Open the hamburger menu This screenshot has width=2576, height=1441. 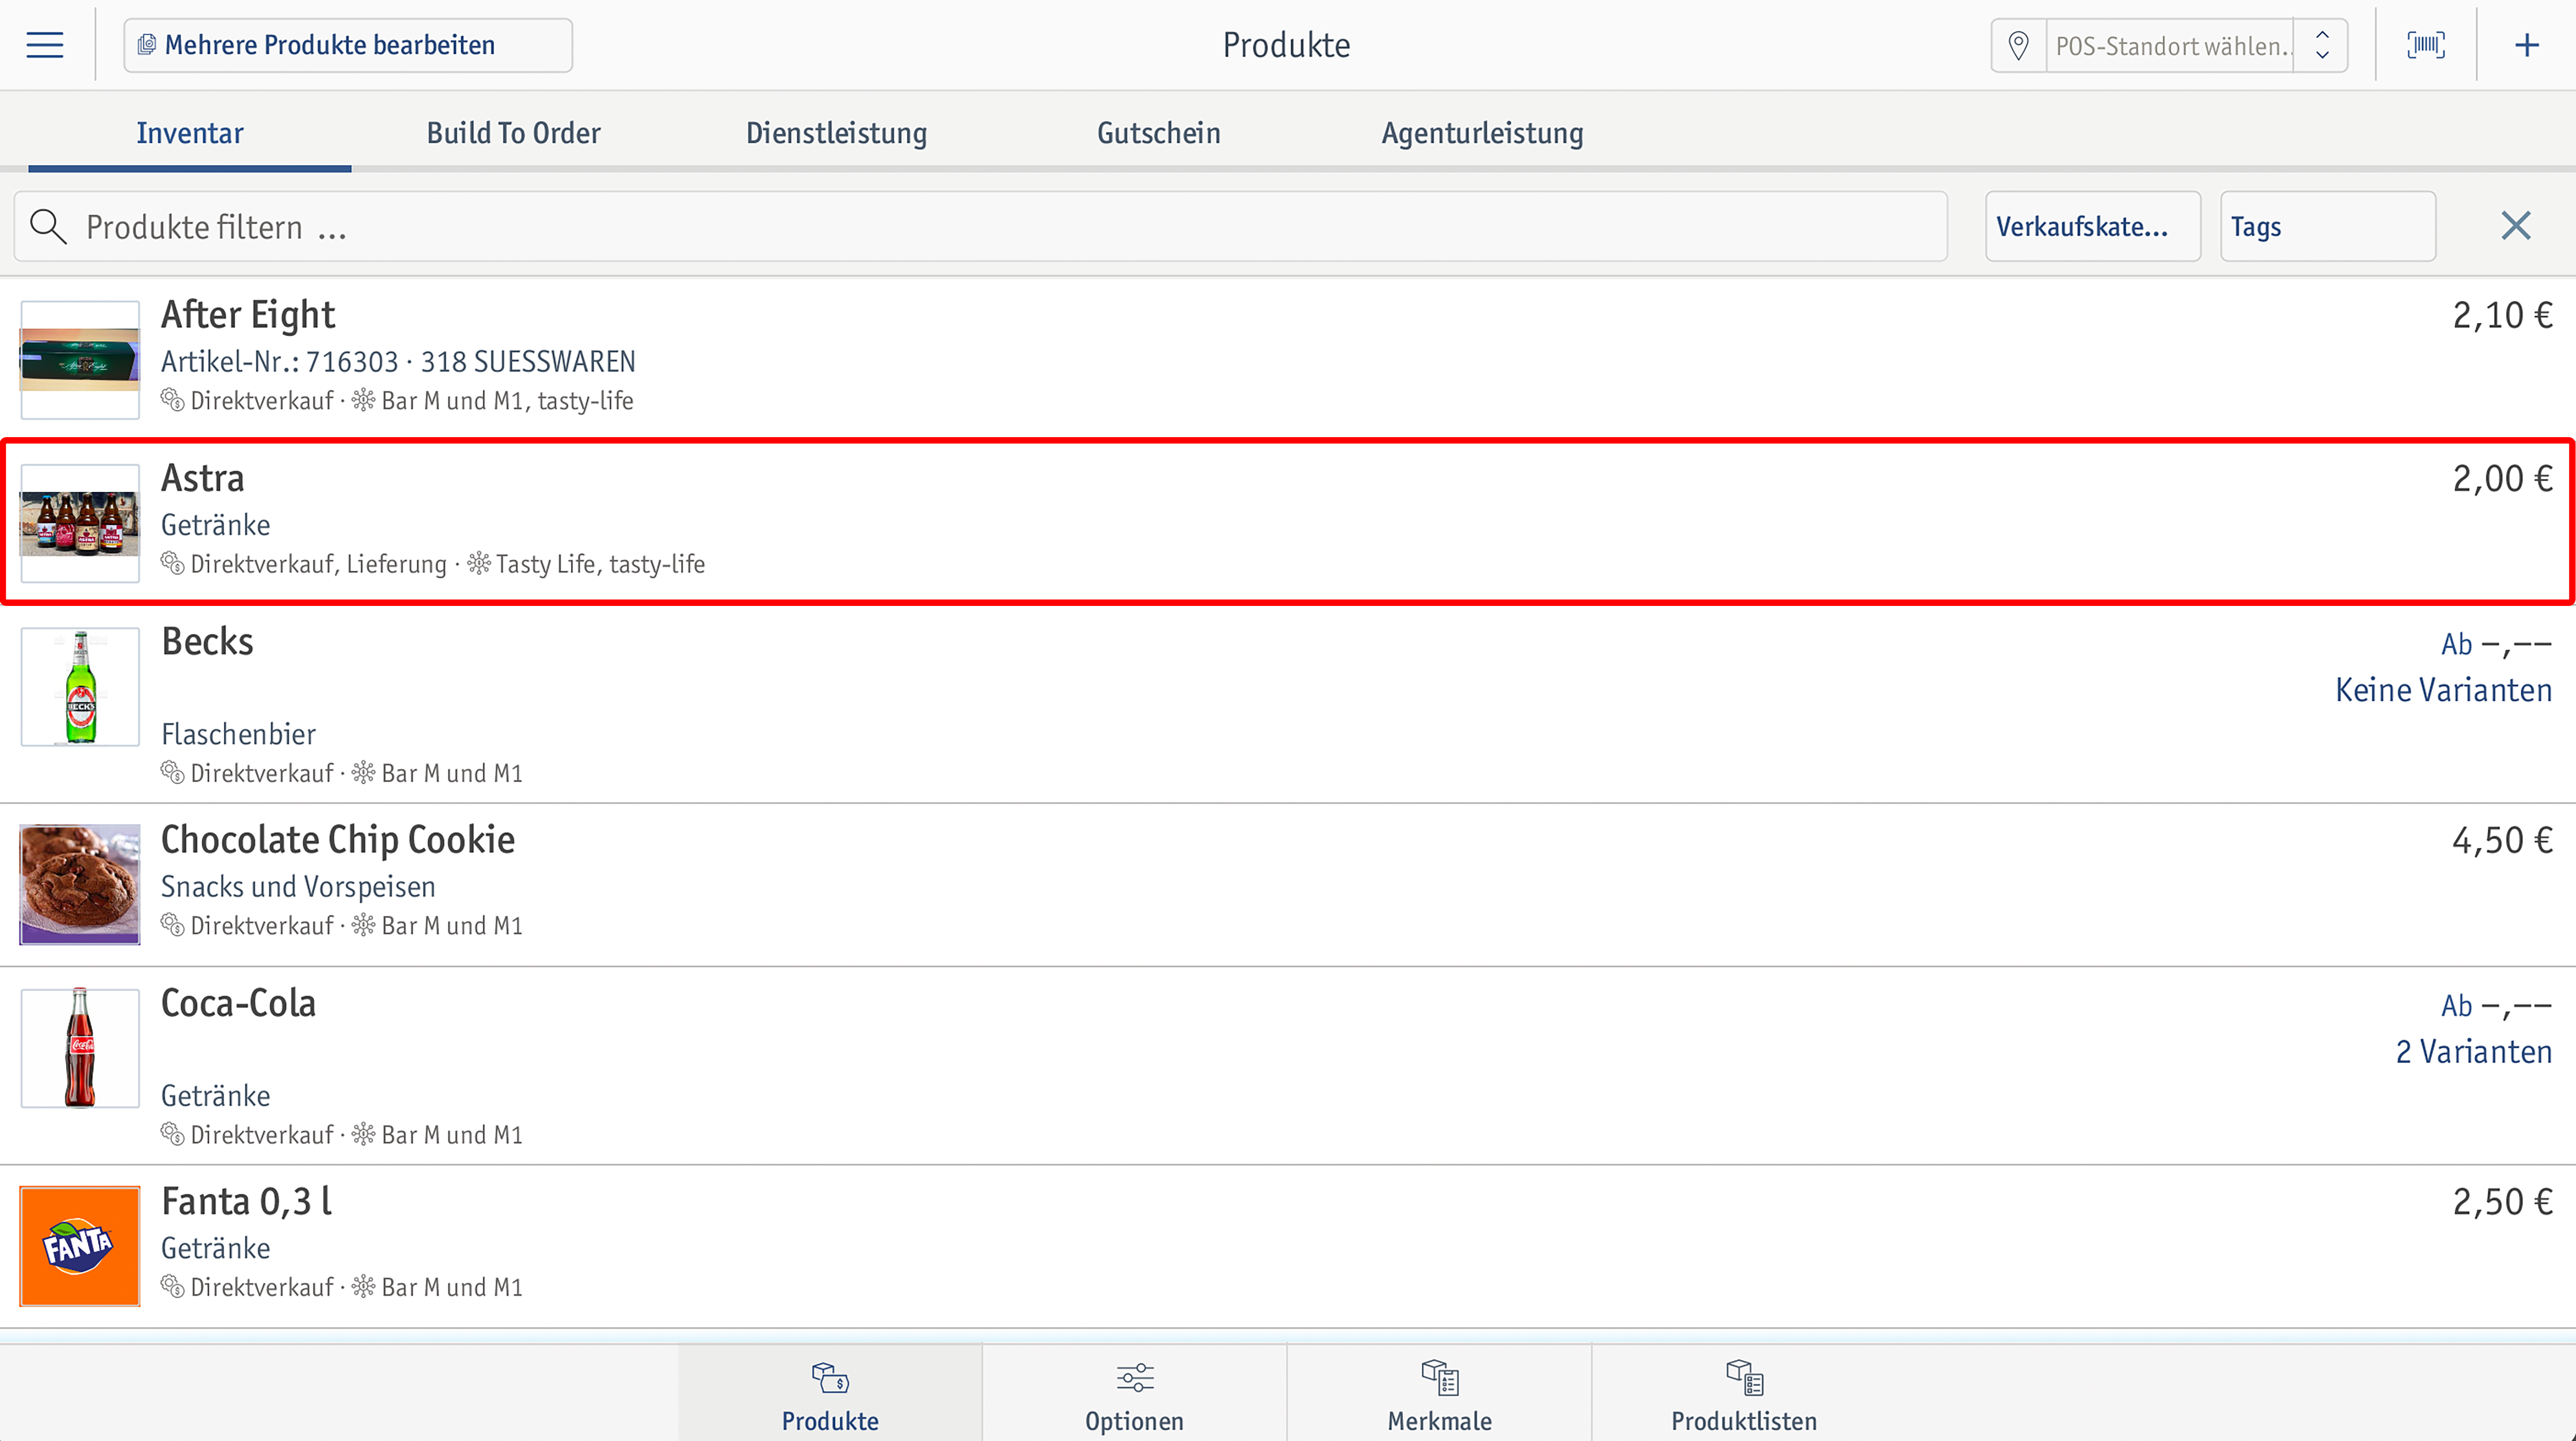(x=45, y=45)
